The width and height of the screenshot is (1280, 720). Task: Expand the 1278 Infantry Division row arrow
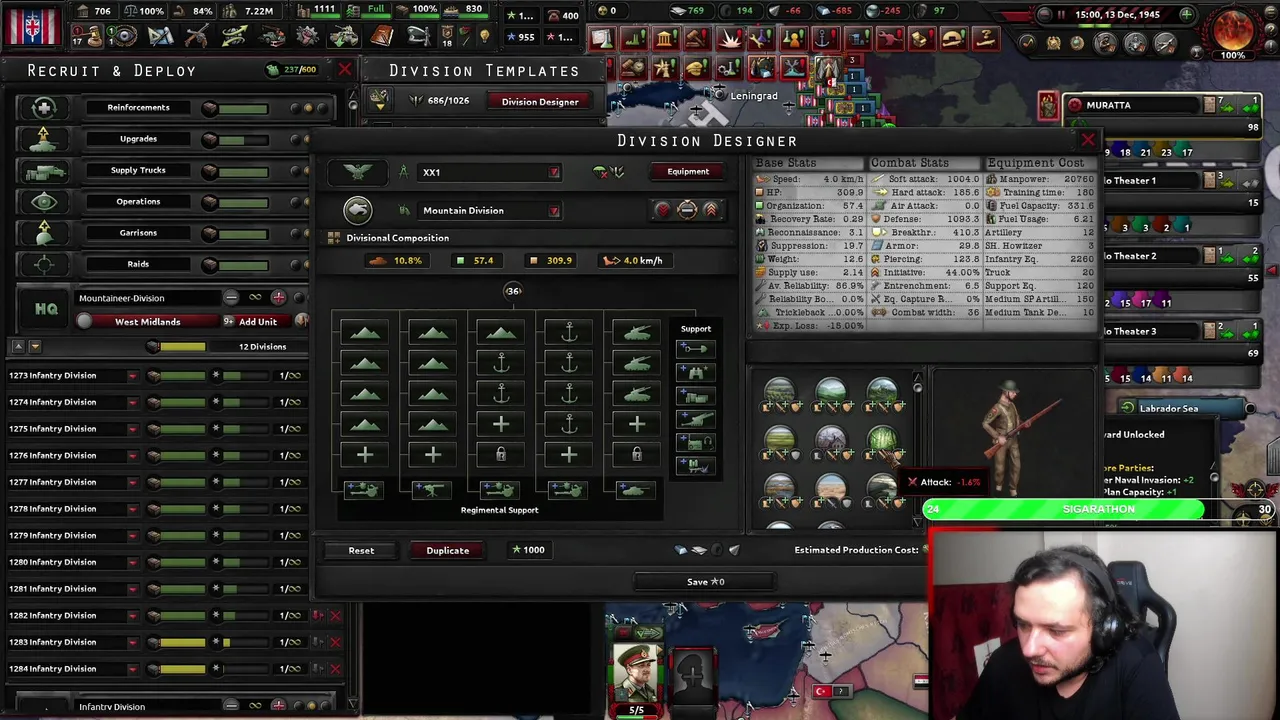pyautogui.click(x=132, y=509)
